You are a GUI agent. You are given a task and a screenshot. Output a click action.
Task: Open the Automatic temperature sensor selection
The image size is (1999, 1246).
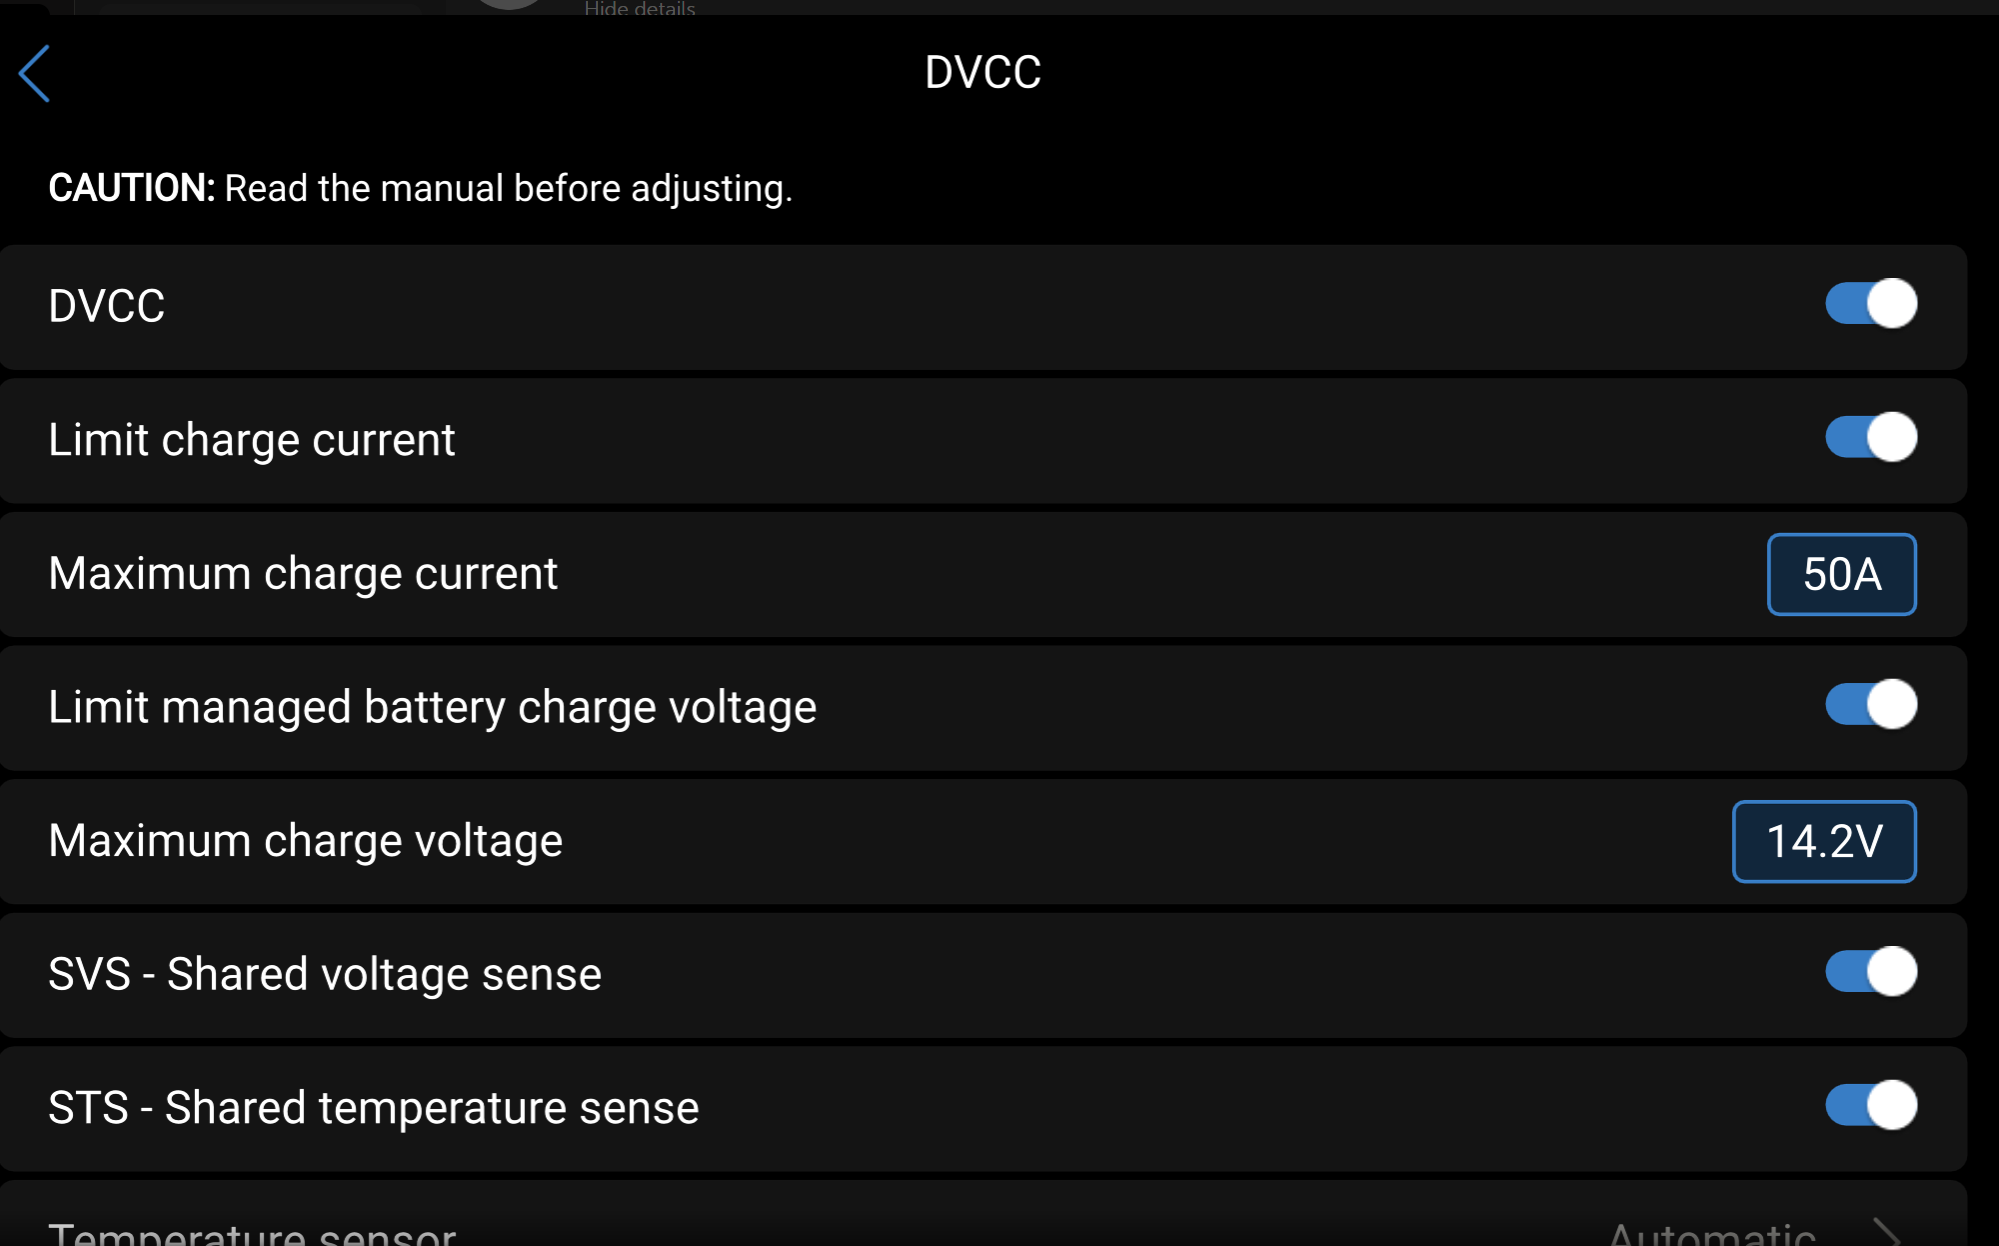tap(1712, 1235)
